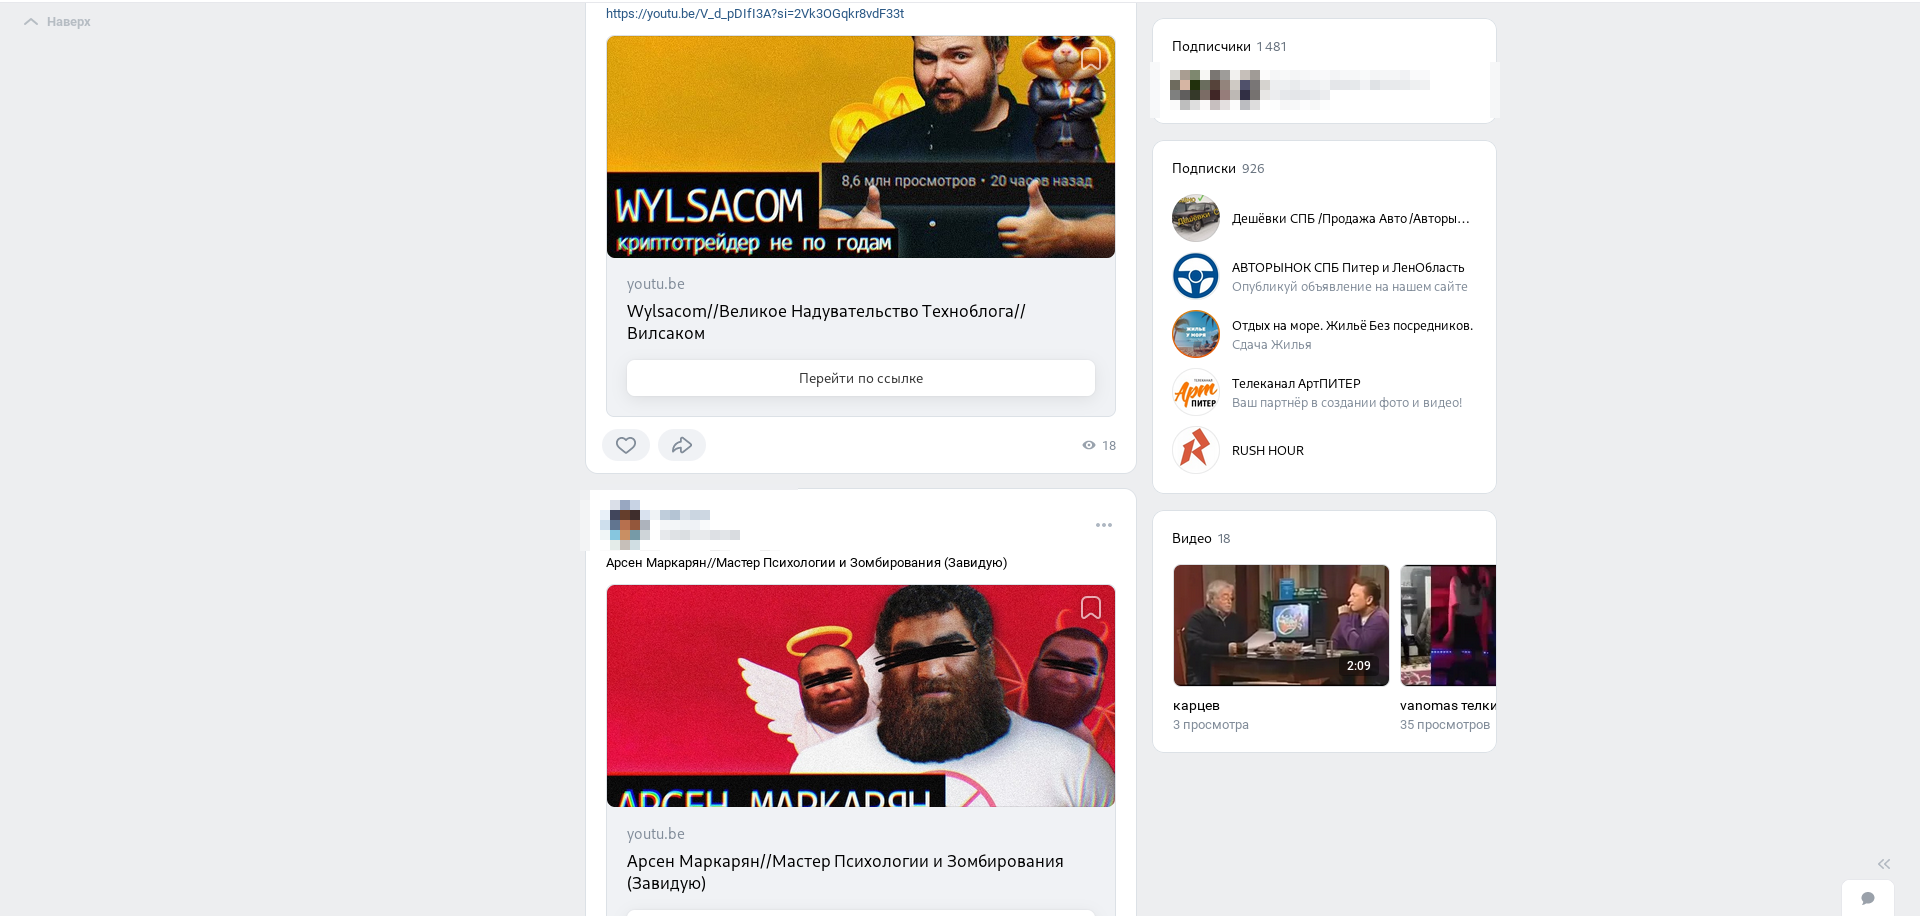The width and height of the screenshot is (1920, 916).
Task: Share the Wylsacom post with arrow icon
Action: click(x=682, y=445)
